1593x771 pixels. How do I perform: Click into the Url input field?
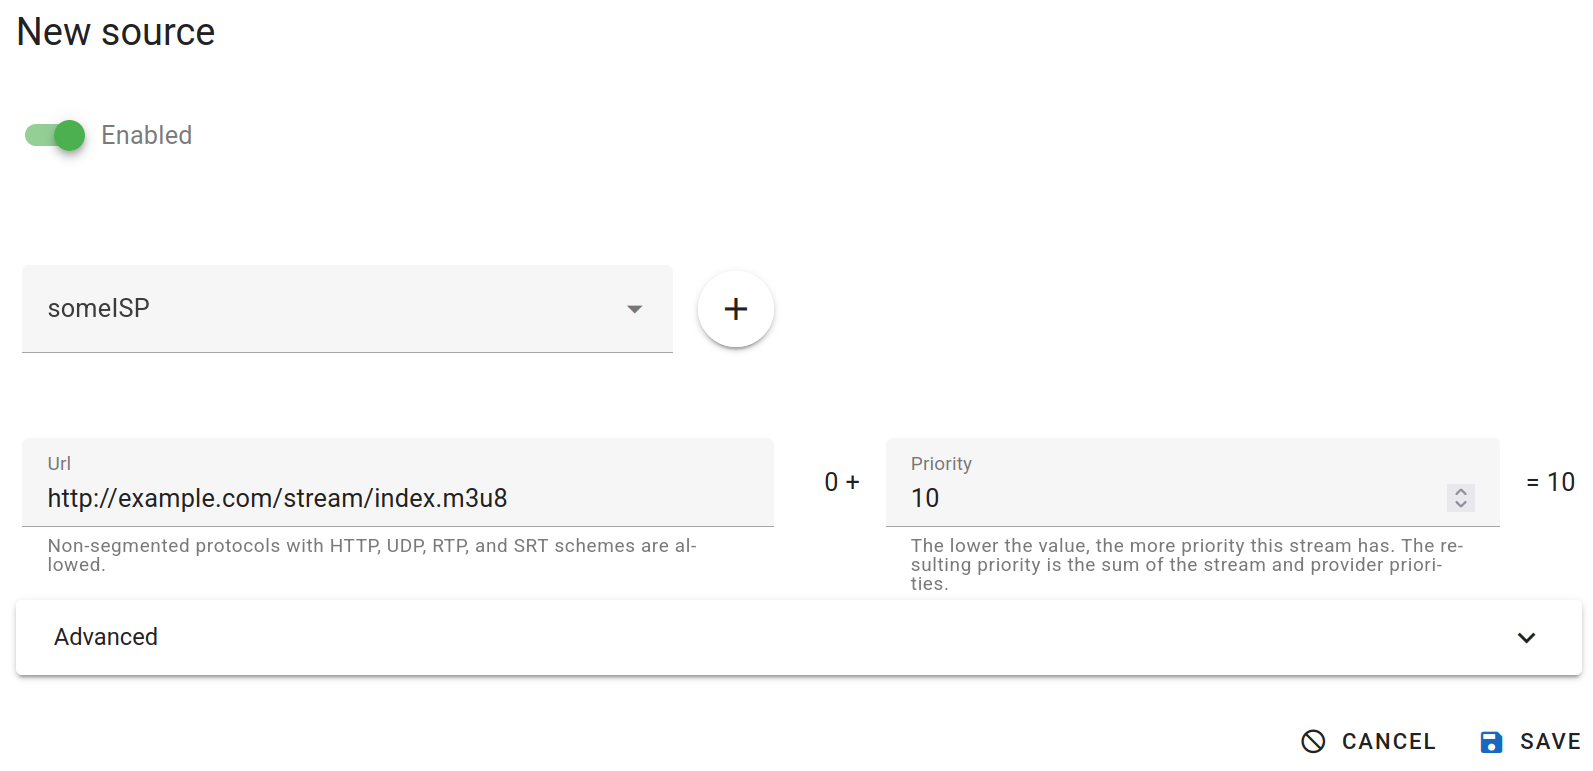400,498
